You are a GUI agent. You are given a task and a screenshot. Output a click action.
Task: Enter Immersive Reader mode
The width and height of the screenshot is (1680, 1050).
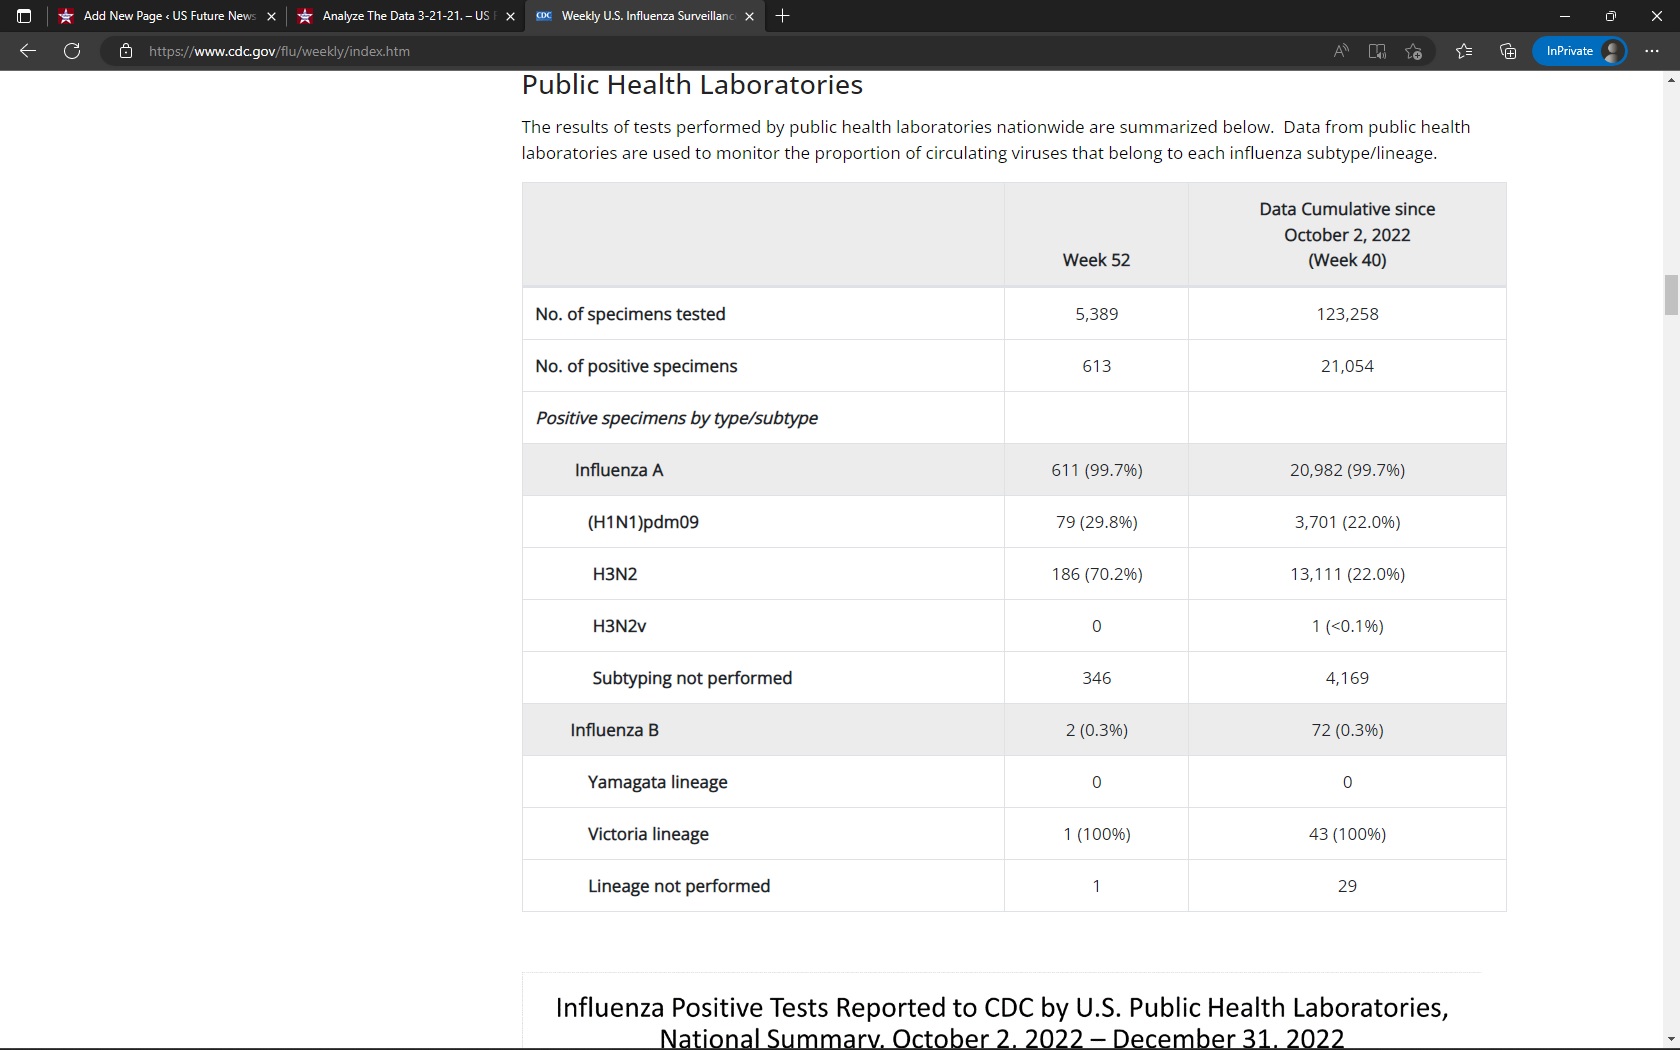1377,51
